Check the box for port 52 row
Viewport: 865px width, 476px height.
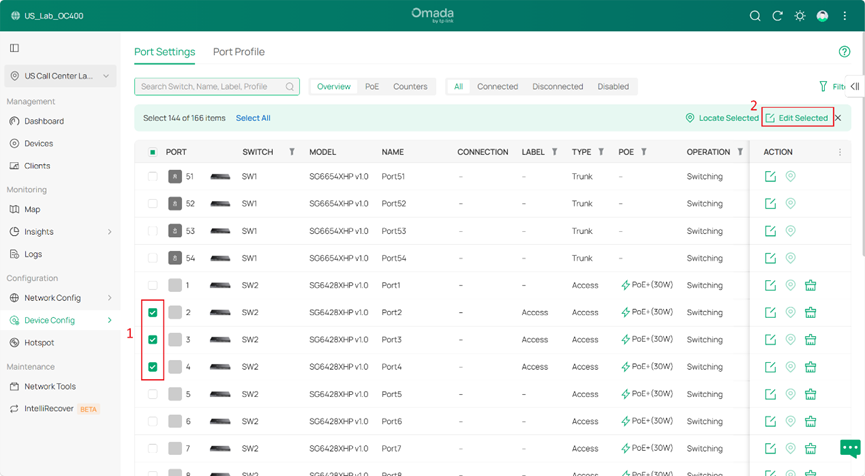[x=153, y=204]
